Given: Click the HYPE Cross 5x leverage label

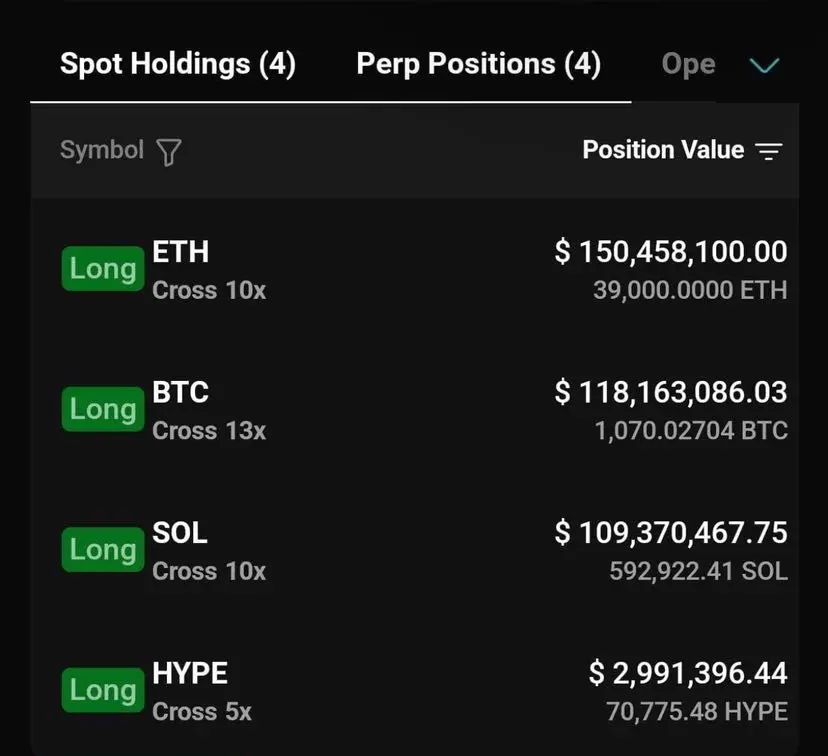Looking at the screenshot, I should tap(202, 712).
